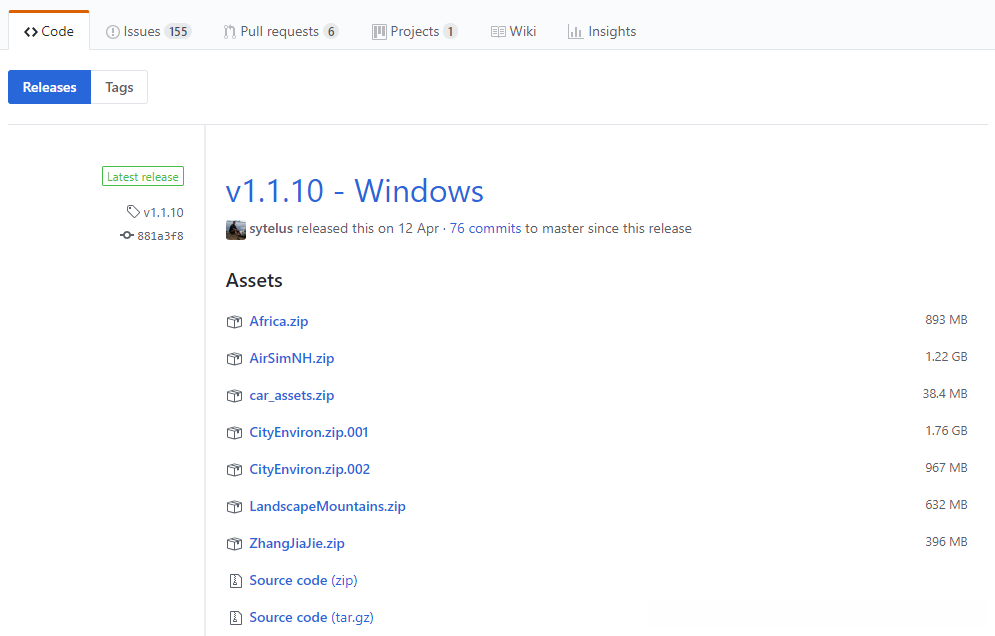The height and width of the screenshot is (636, 995).
Task: Click the sytelus avatar image
Action: (x=236, y=229)
